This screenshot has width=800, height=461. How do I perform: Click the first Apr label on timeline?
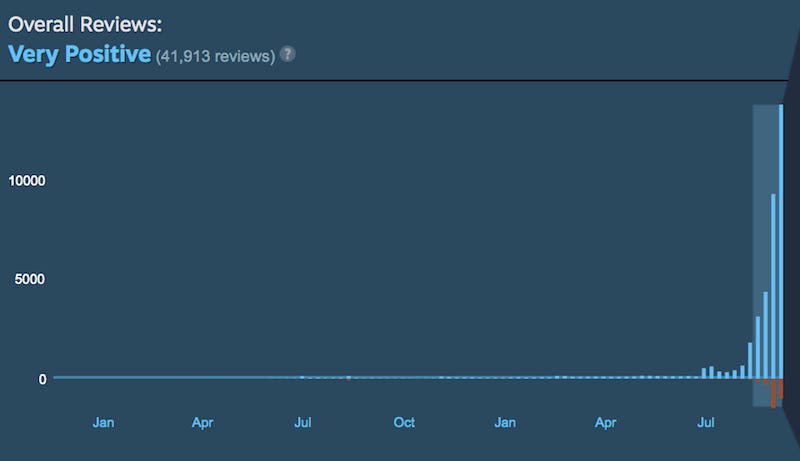pos(203,423)
